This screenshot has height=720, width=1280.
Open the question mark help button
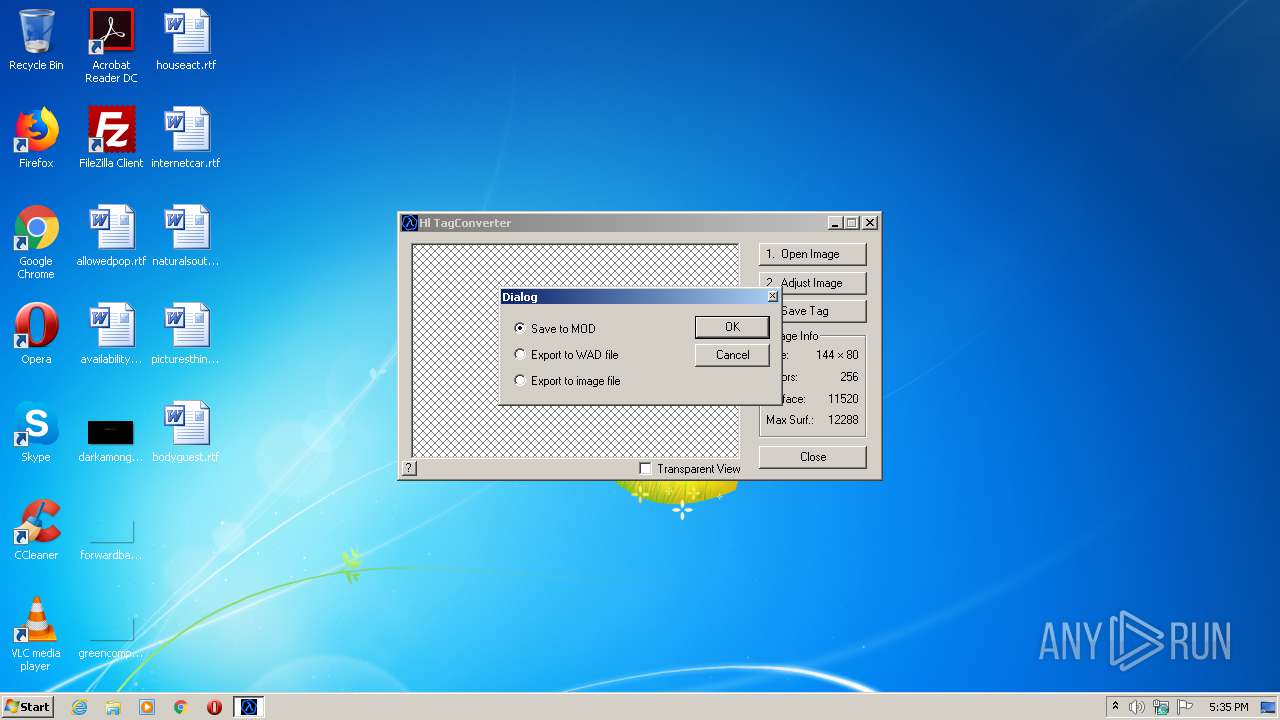(409, 468)
